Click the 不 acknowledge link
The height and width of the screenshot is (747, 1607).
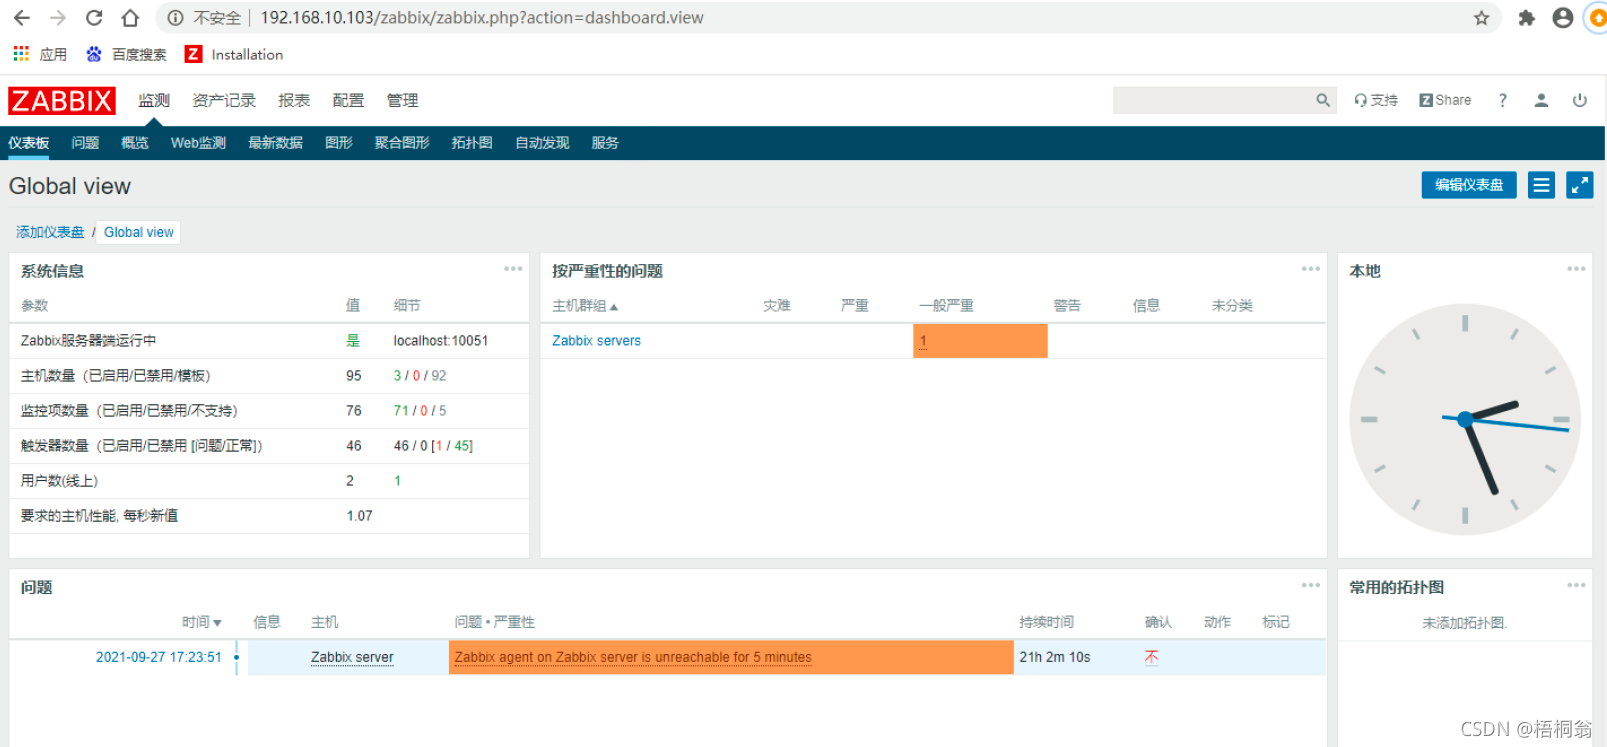click(x=1151, y=657)
